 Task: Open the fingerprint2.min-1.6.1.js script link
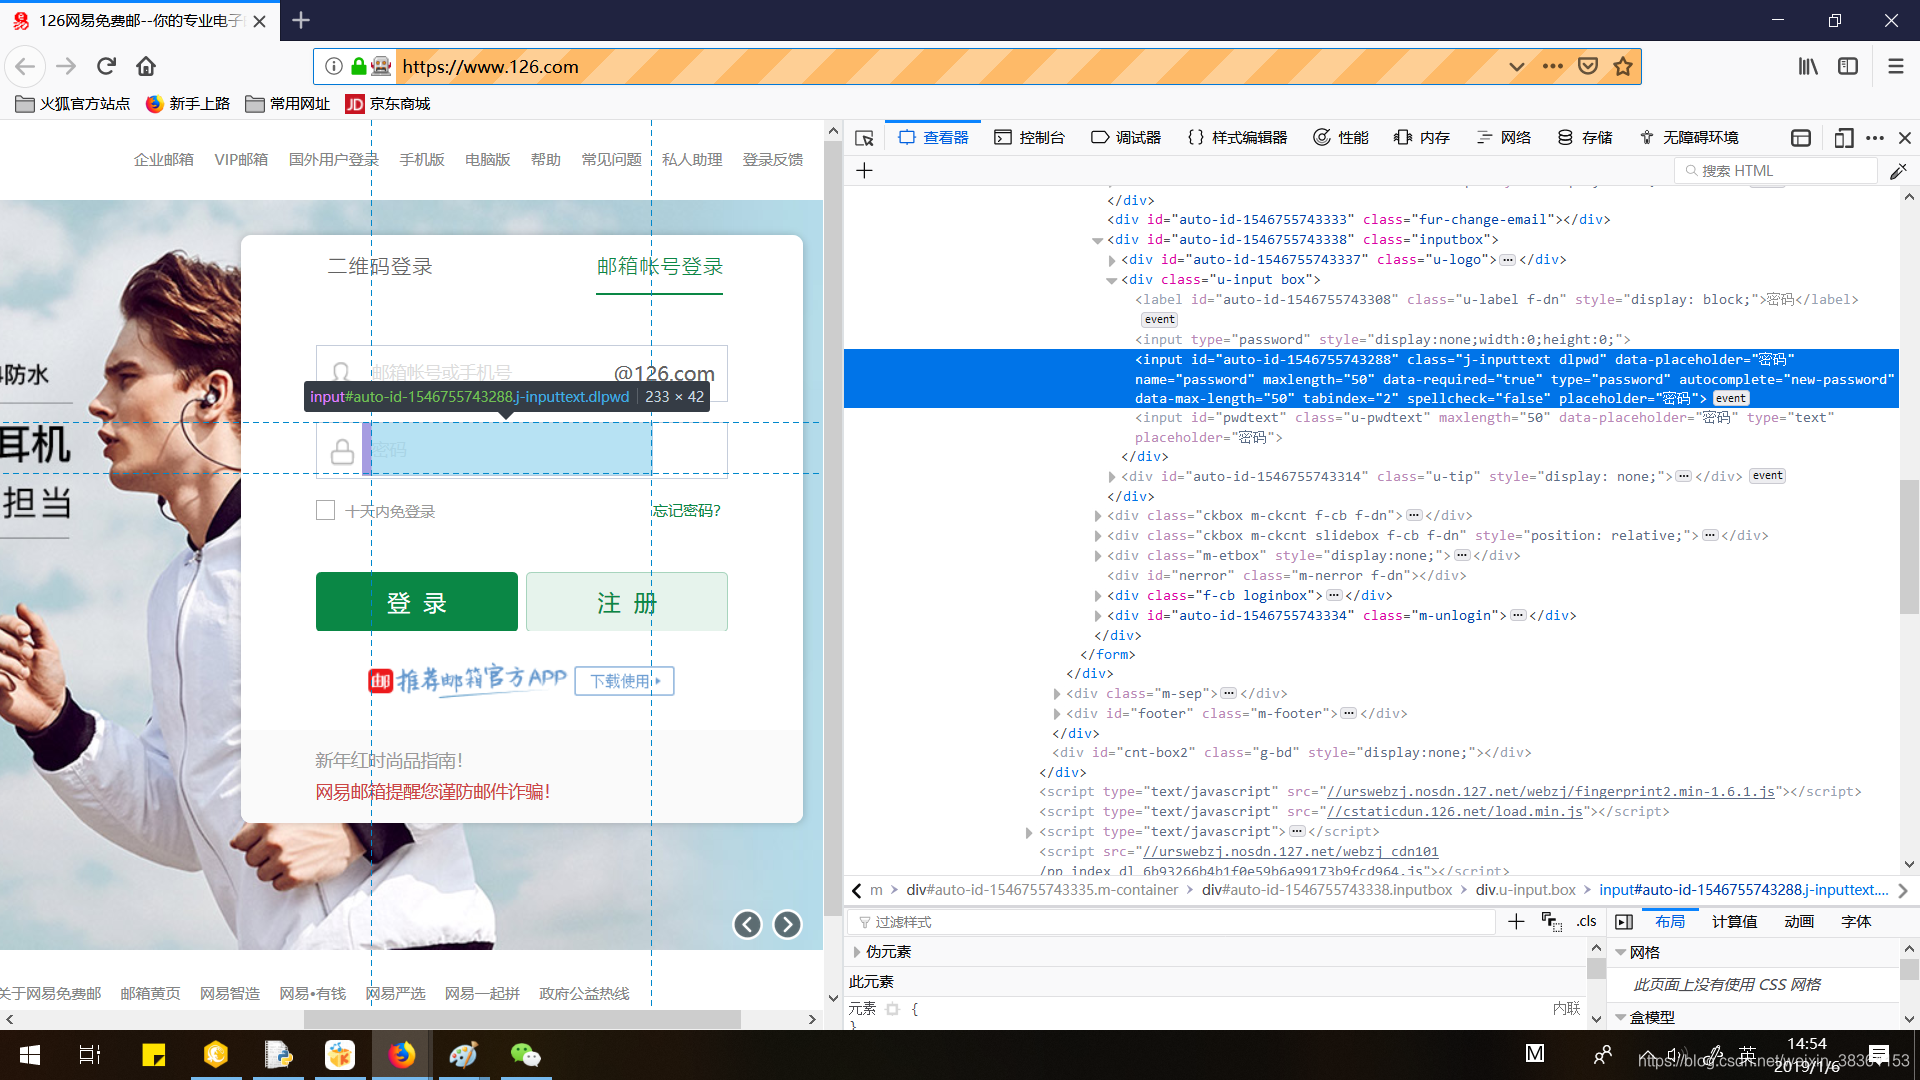pos(1551,792)
